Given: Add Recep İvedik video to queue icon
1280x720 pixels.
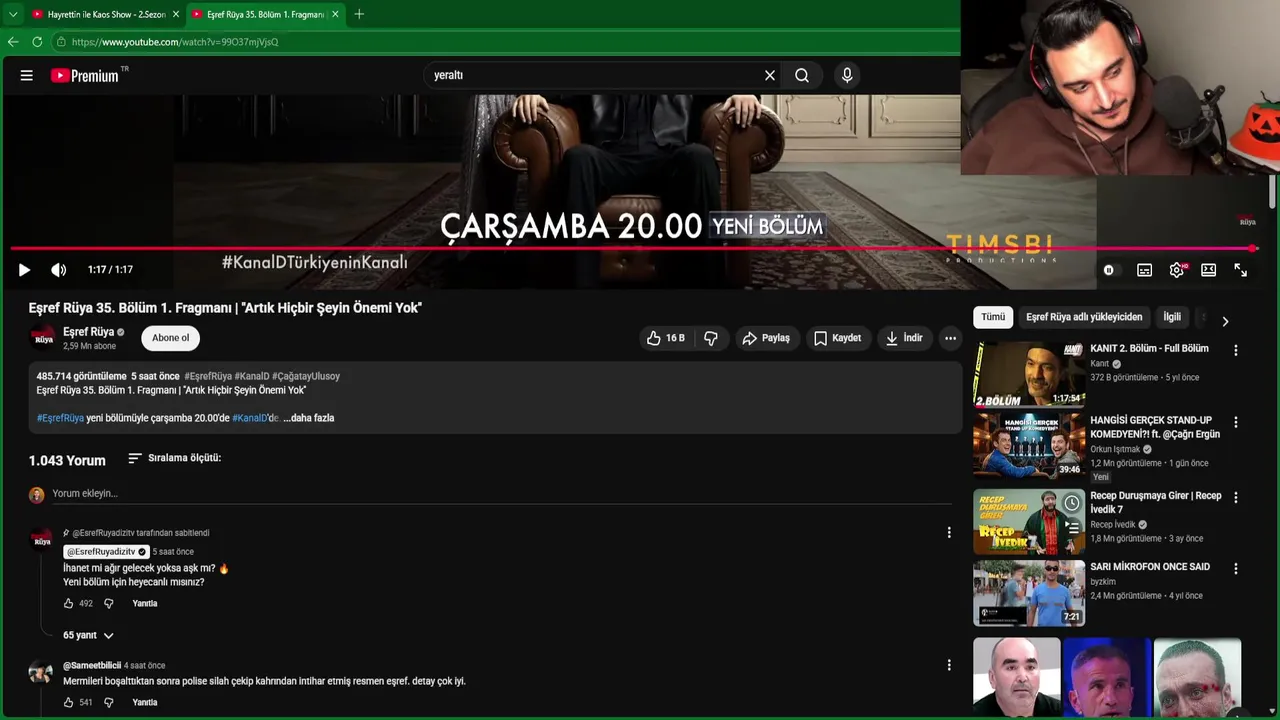Looking at the screenshot, I should [x=1071, y=528].
